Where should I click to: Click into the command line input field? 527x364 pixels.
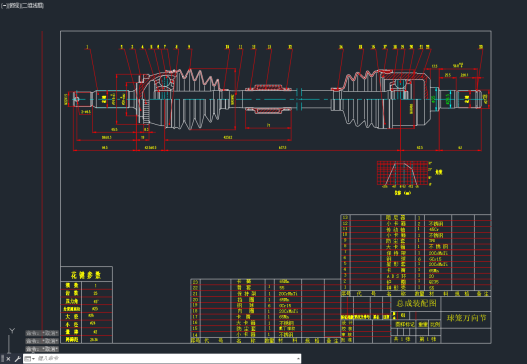[x=165, y=359]
